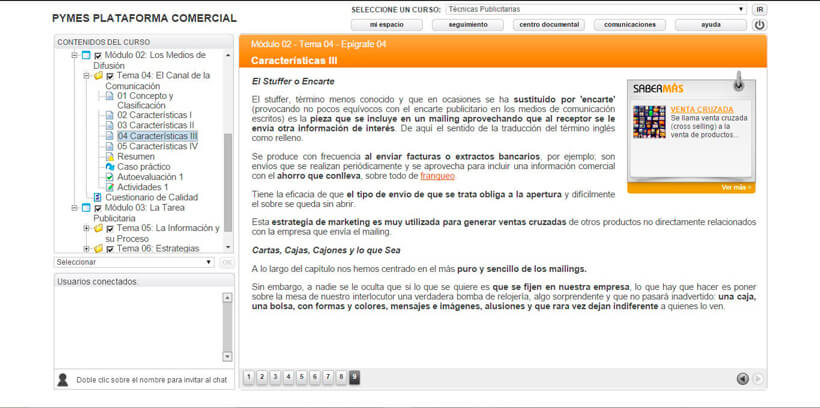Click the Tema 06 folder icon
The width and height of the screenshot is (820, 408).
click(x=98, y=249)
